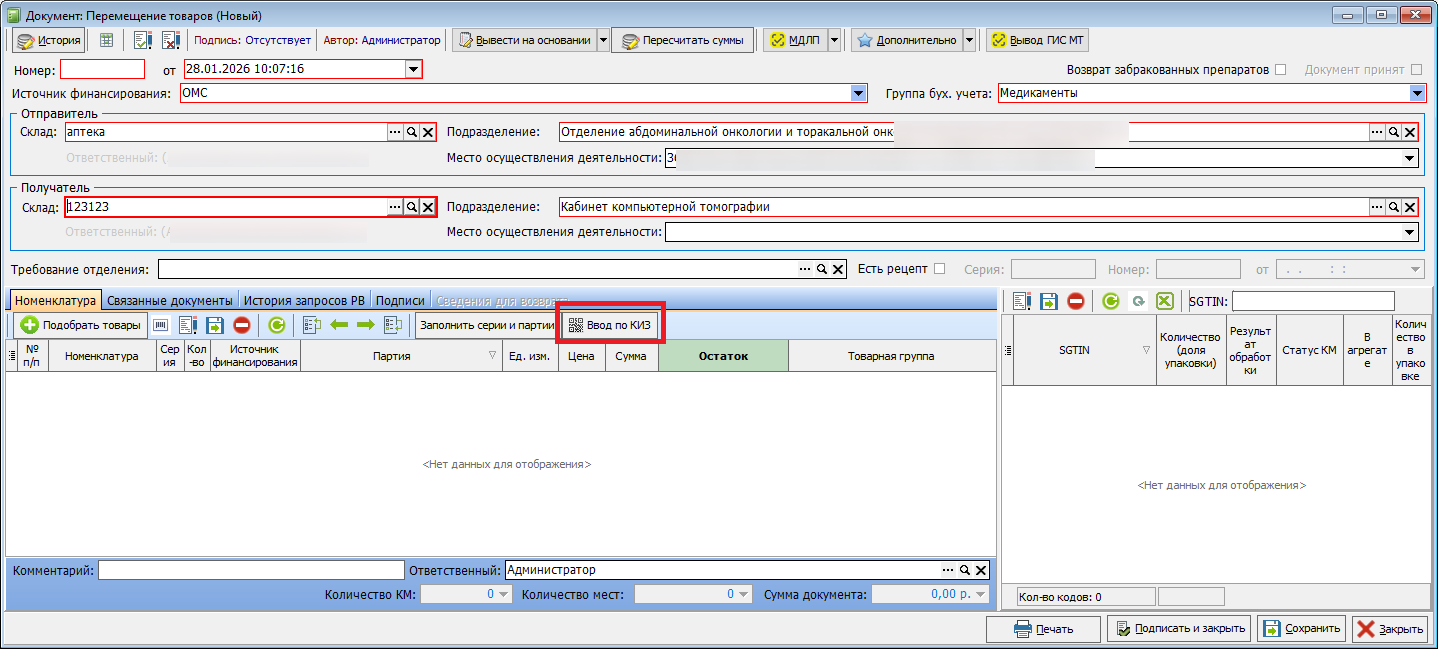This screenshot has width=1438, height=649.
Task: Open Источник финансирования dropdown
Action: 858,93
